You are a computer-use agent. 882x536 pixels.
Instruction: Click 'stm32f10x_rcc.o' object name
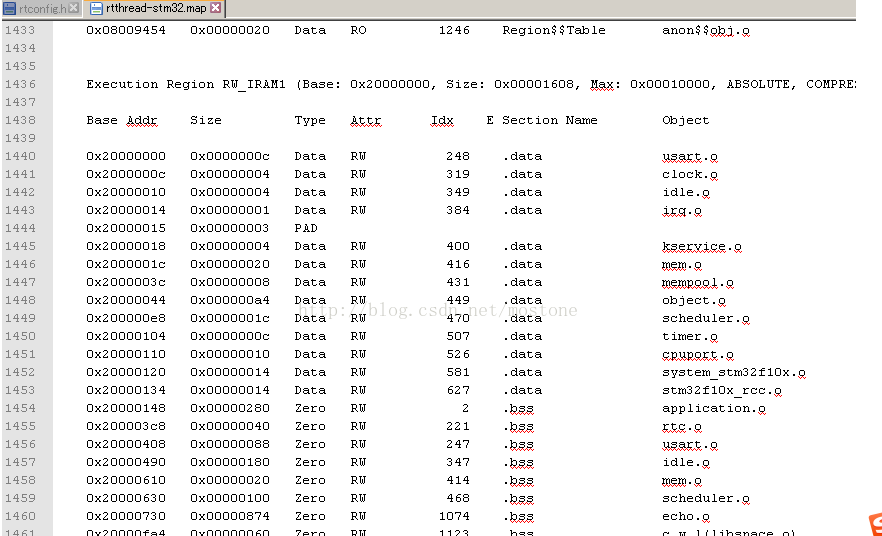[722, 390]
